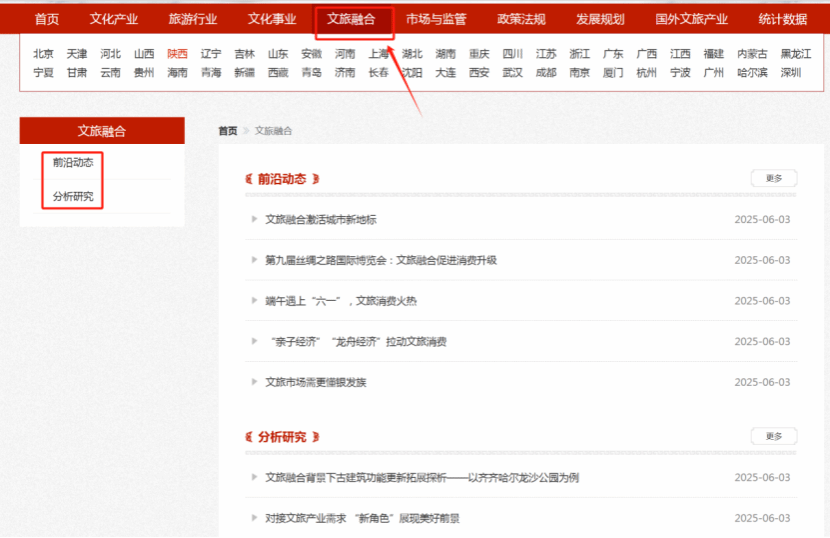Viewport: 830px width, 538px height.
Task: Open the 文旅融合 navigation tab
Action: pyautogui.click(x=351, y=19)
